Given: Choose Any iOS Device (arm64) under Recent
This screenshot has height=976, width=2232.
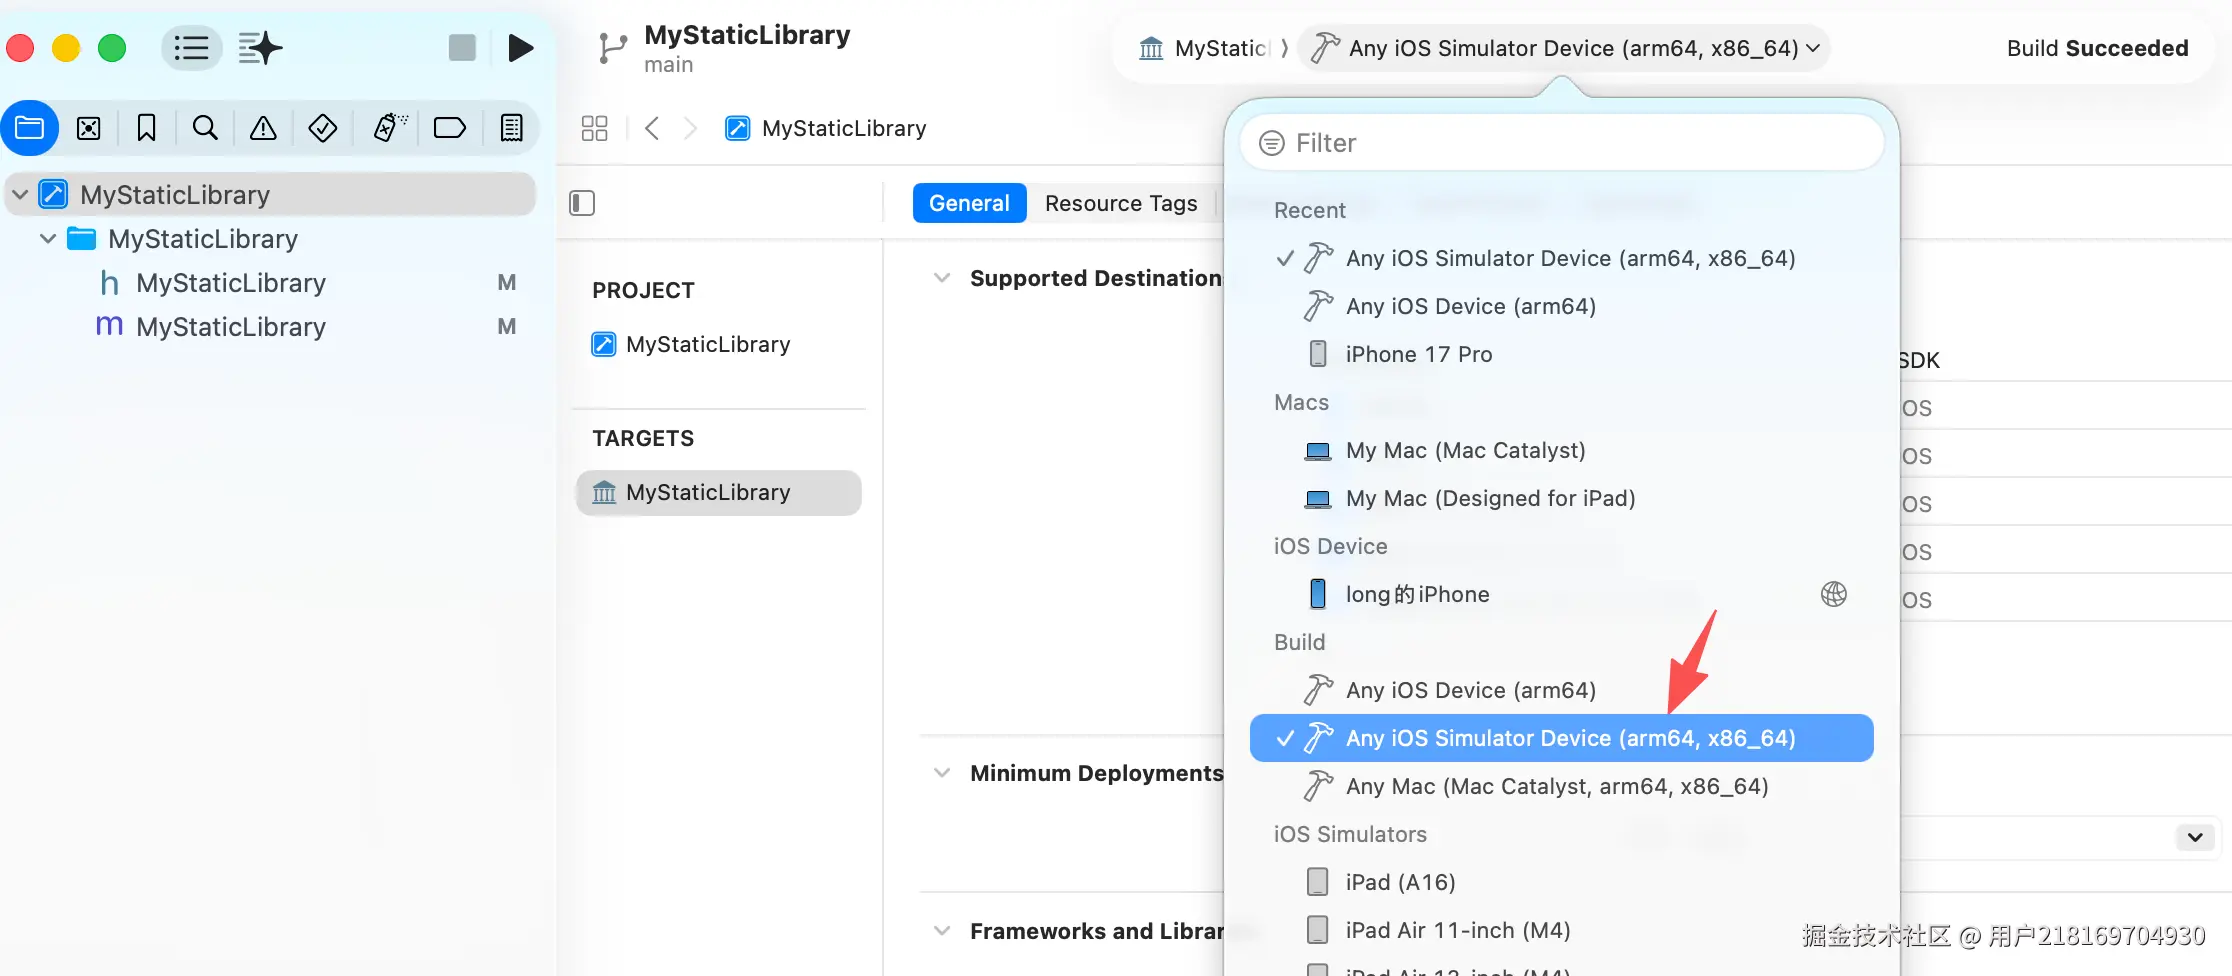Looking at the screenshot, I should point(1562,306).
